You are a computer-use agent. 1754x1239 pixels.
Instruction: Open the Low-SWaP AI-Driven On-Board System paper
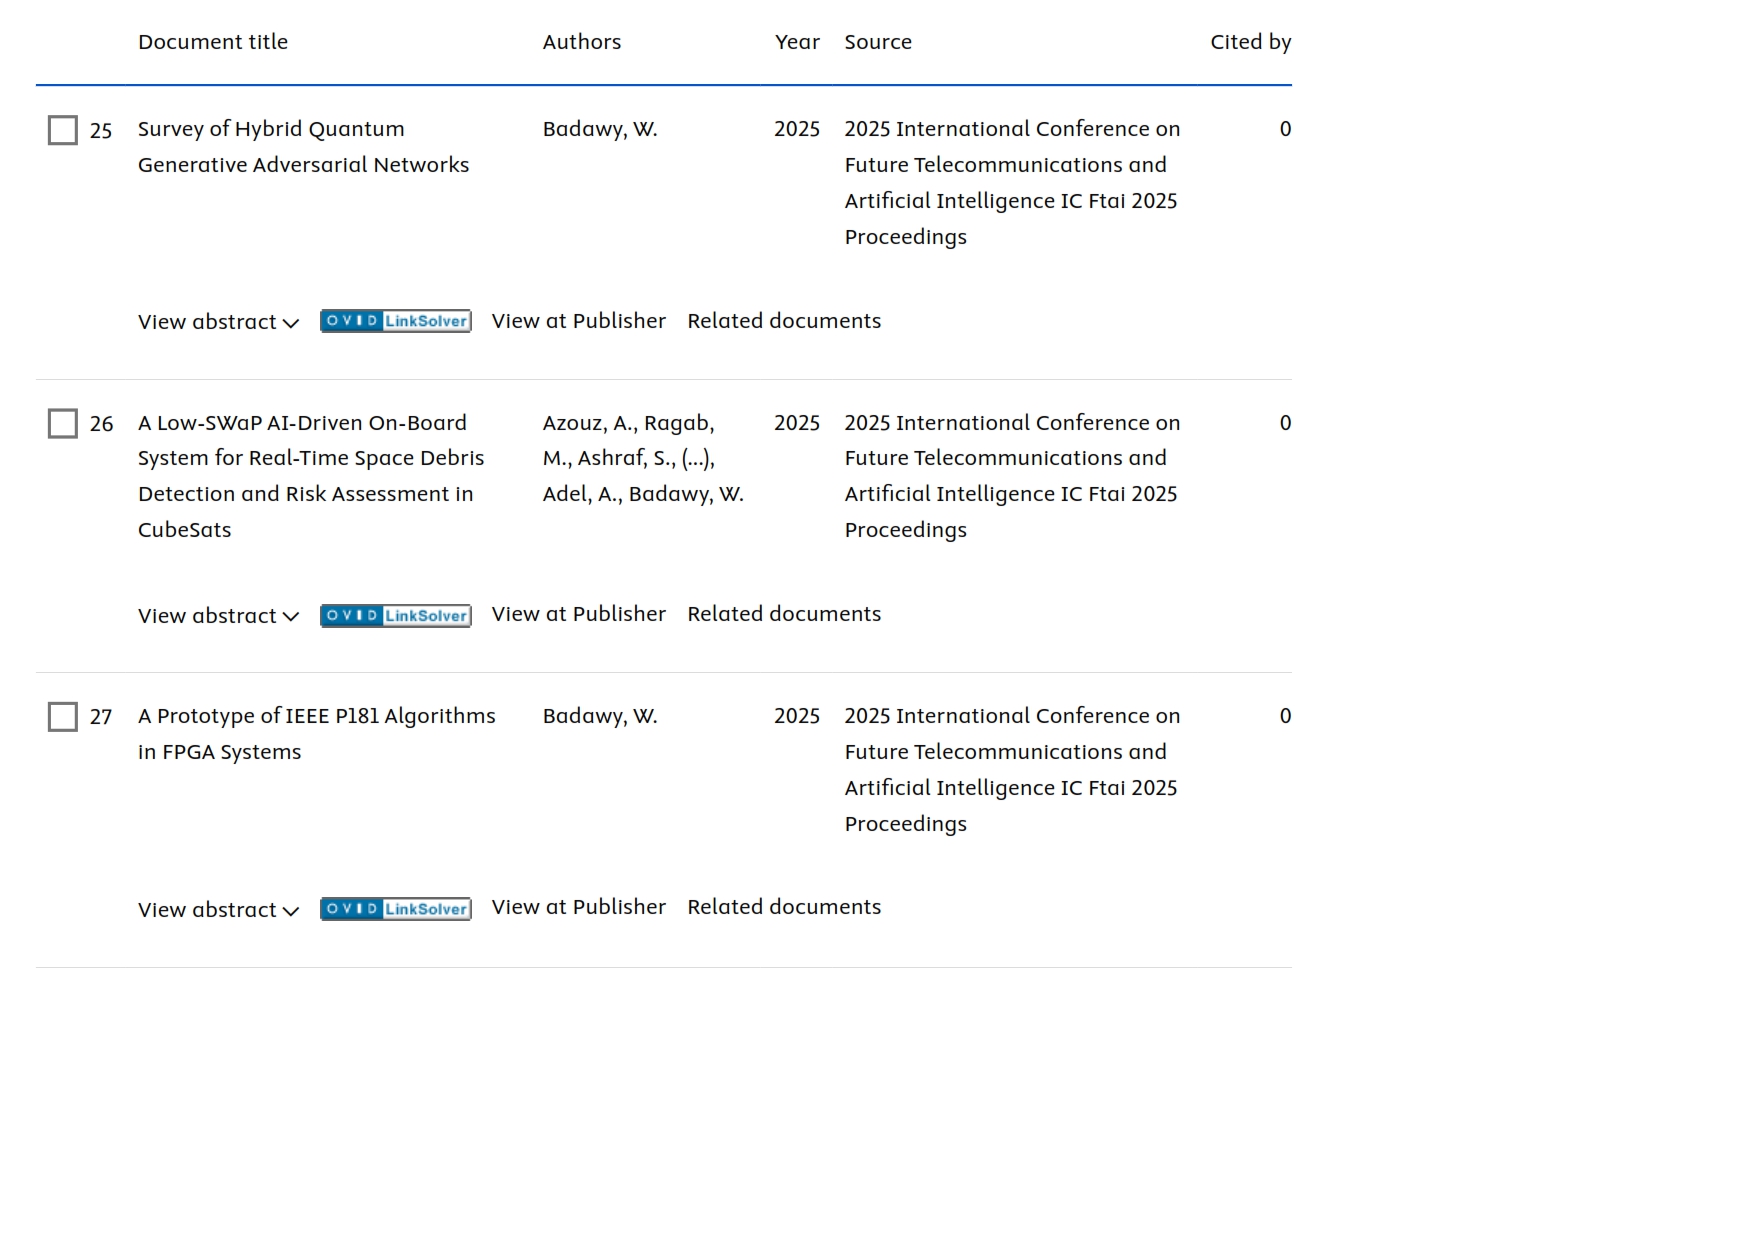coord(310,476)
